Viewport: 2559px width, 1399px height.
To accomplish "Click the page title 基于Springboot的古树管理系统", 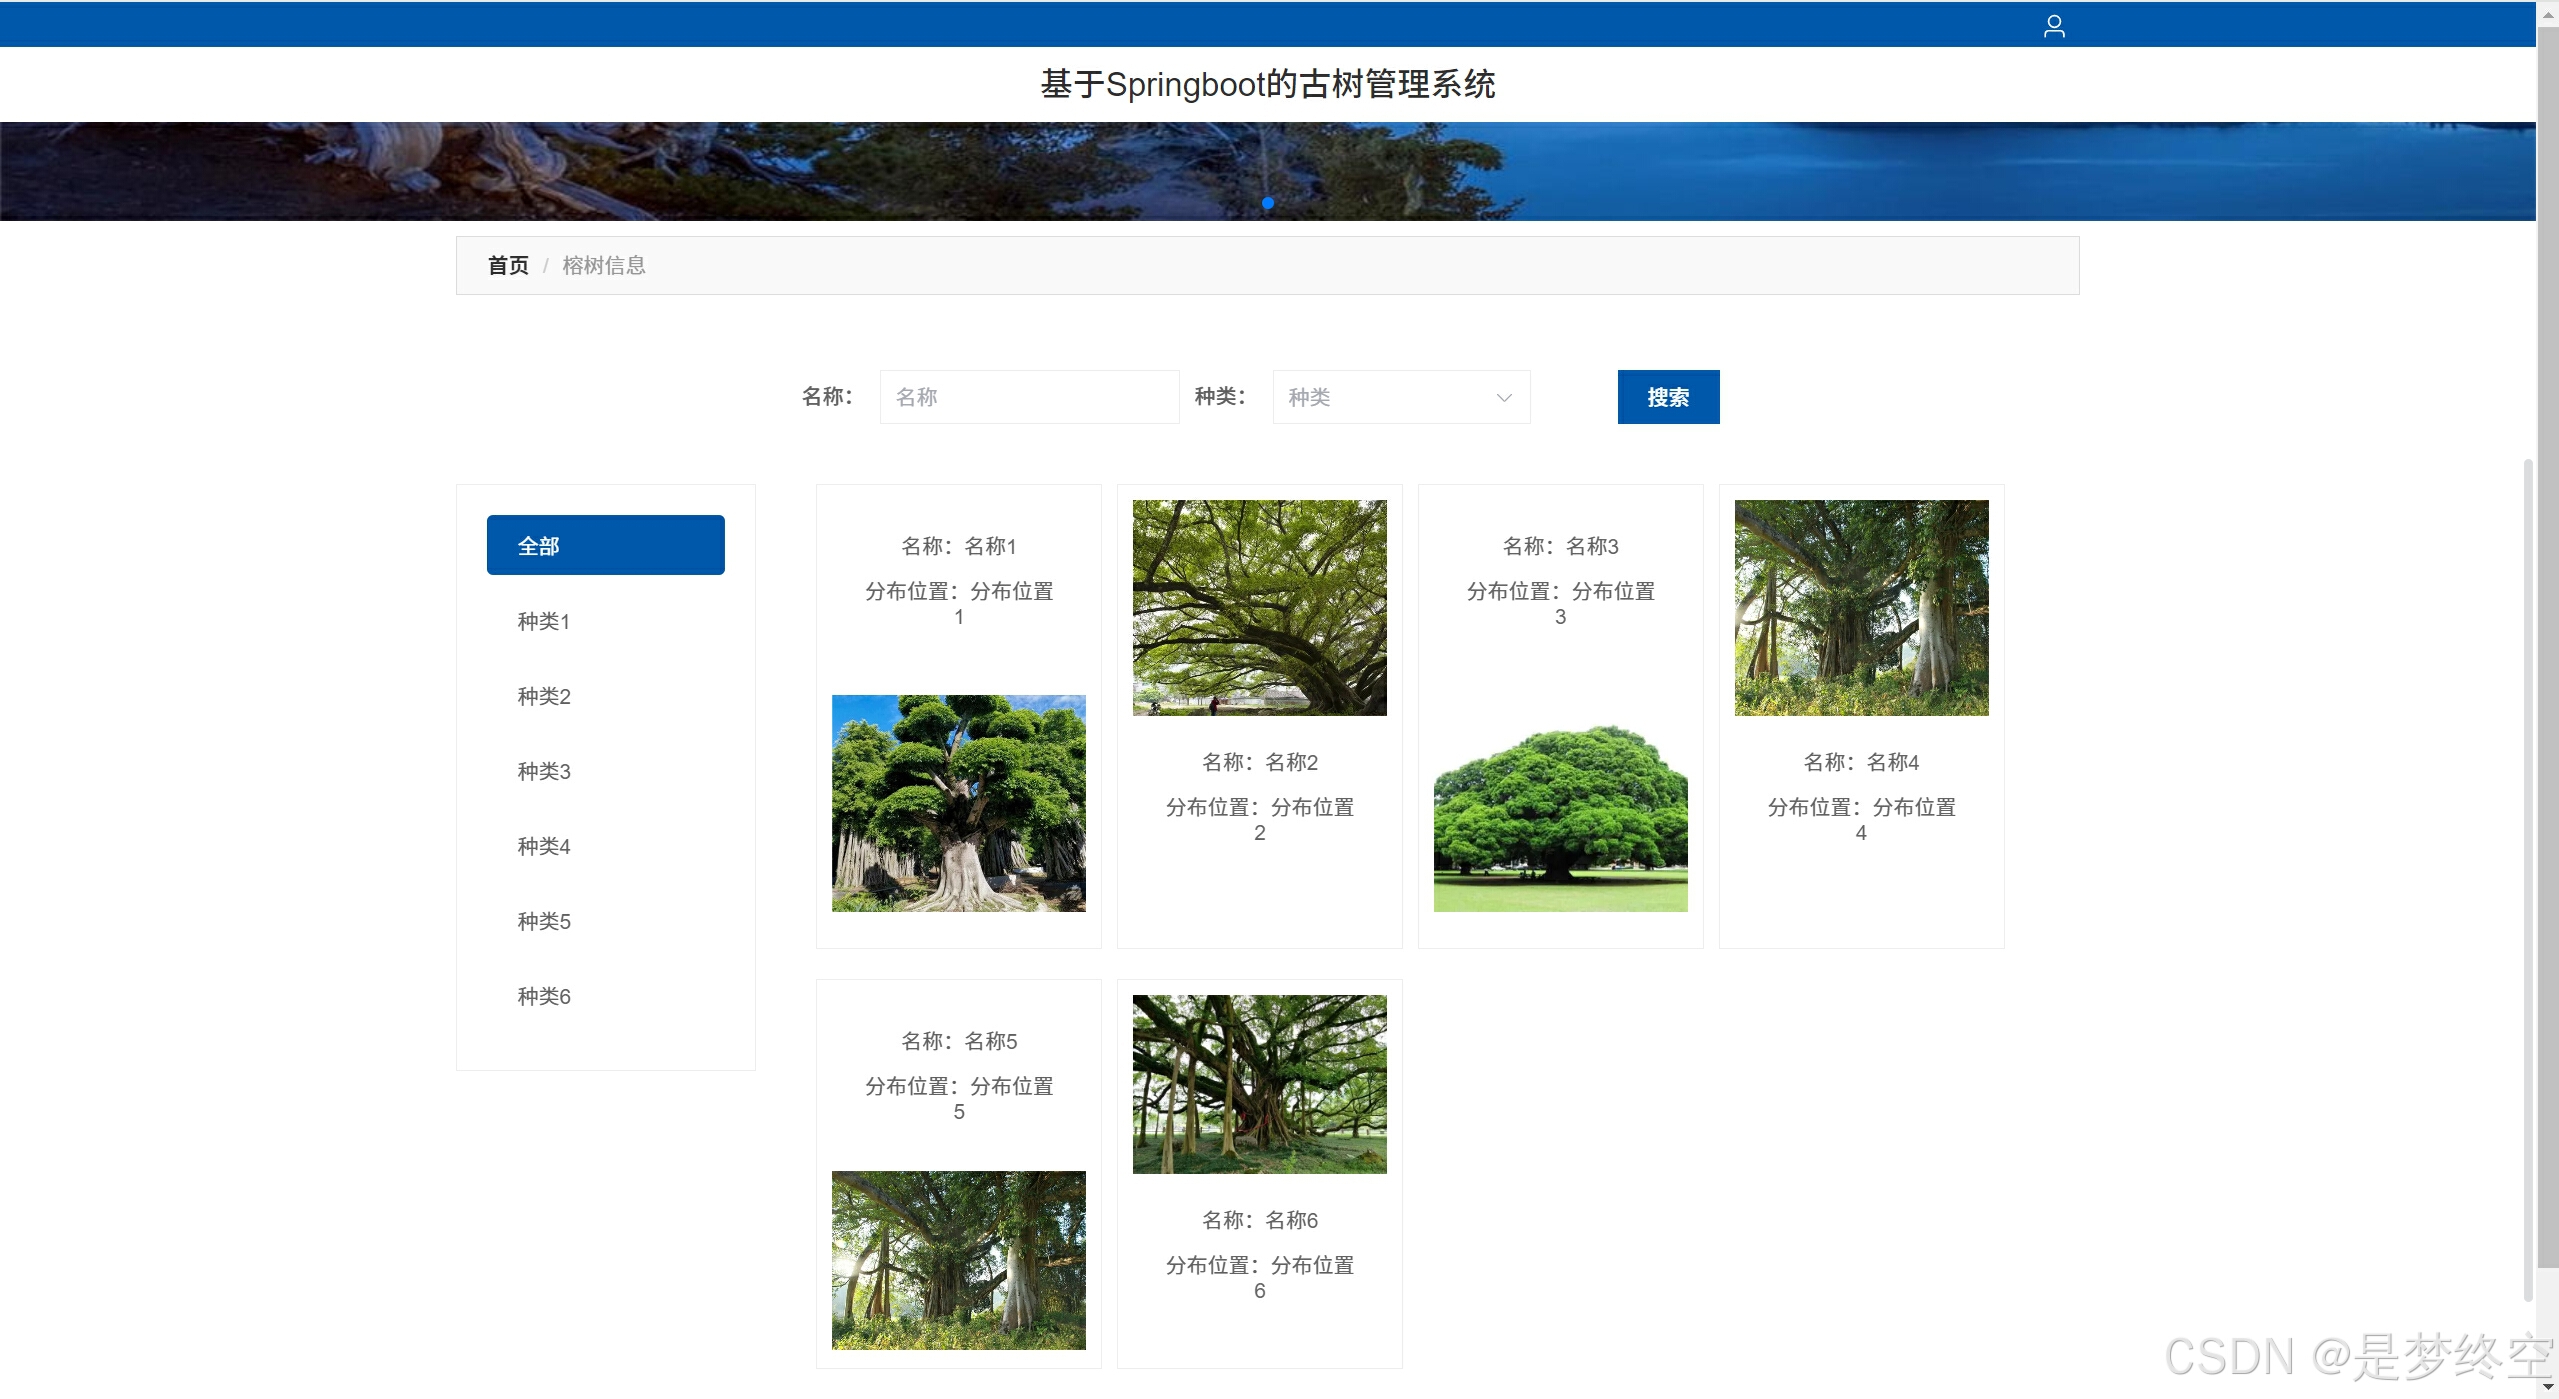I will point(1268,84).
